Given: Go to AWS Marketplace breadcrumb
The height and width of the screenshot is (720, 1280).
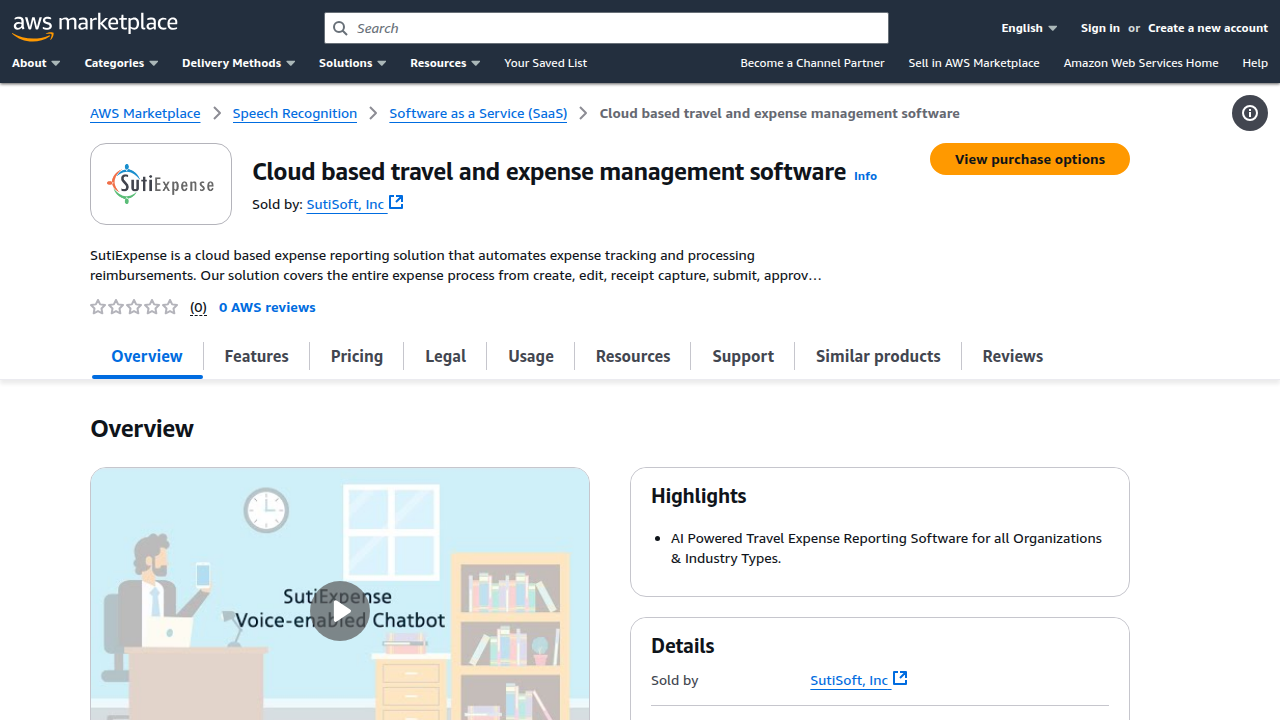Looking at the screenshot, I should coord(145,113).
